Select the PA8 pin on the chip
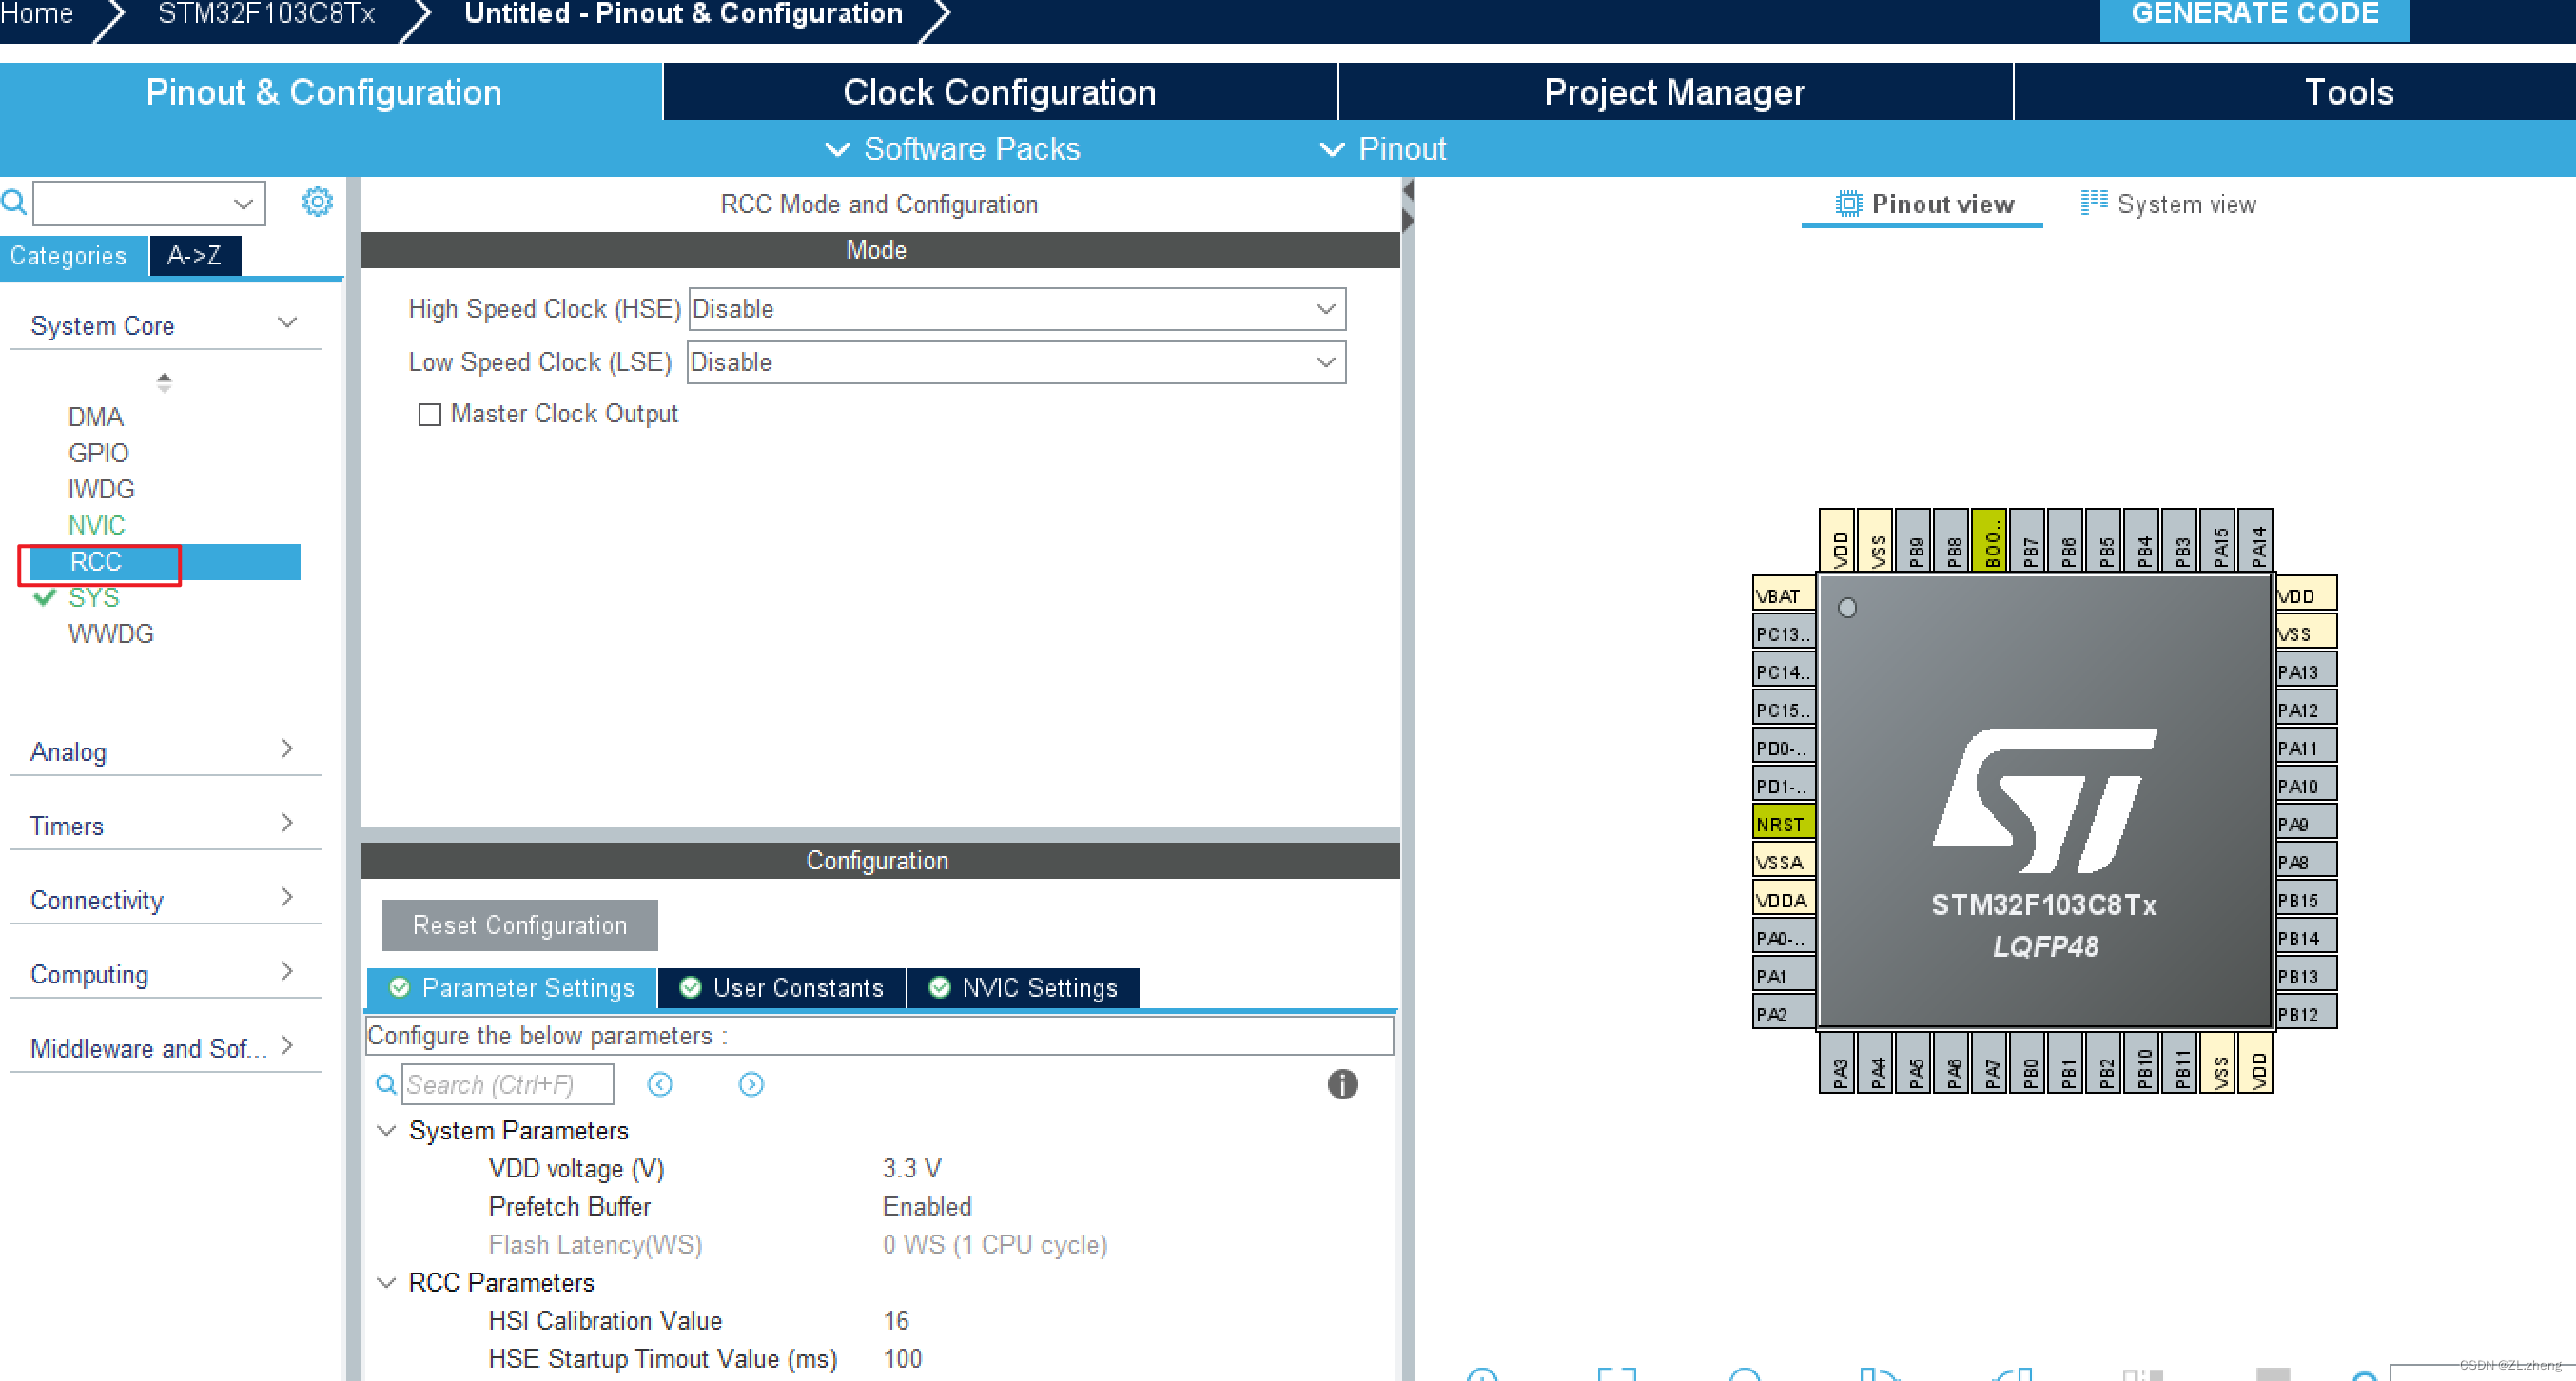The width and height of the screenshot is (2576, 1381). coord(2306,862)
